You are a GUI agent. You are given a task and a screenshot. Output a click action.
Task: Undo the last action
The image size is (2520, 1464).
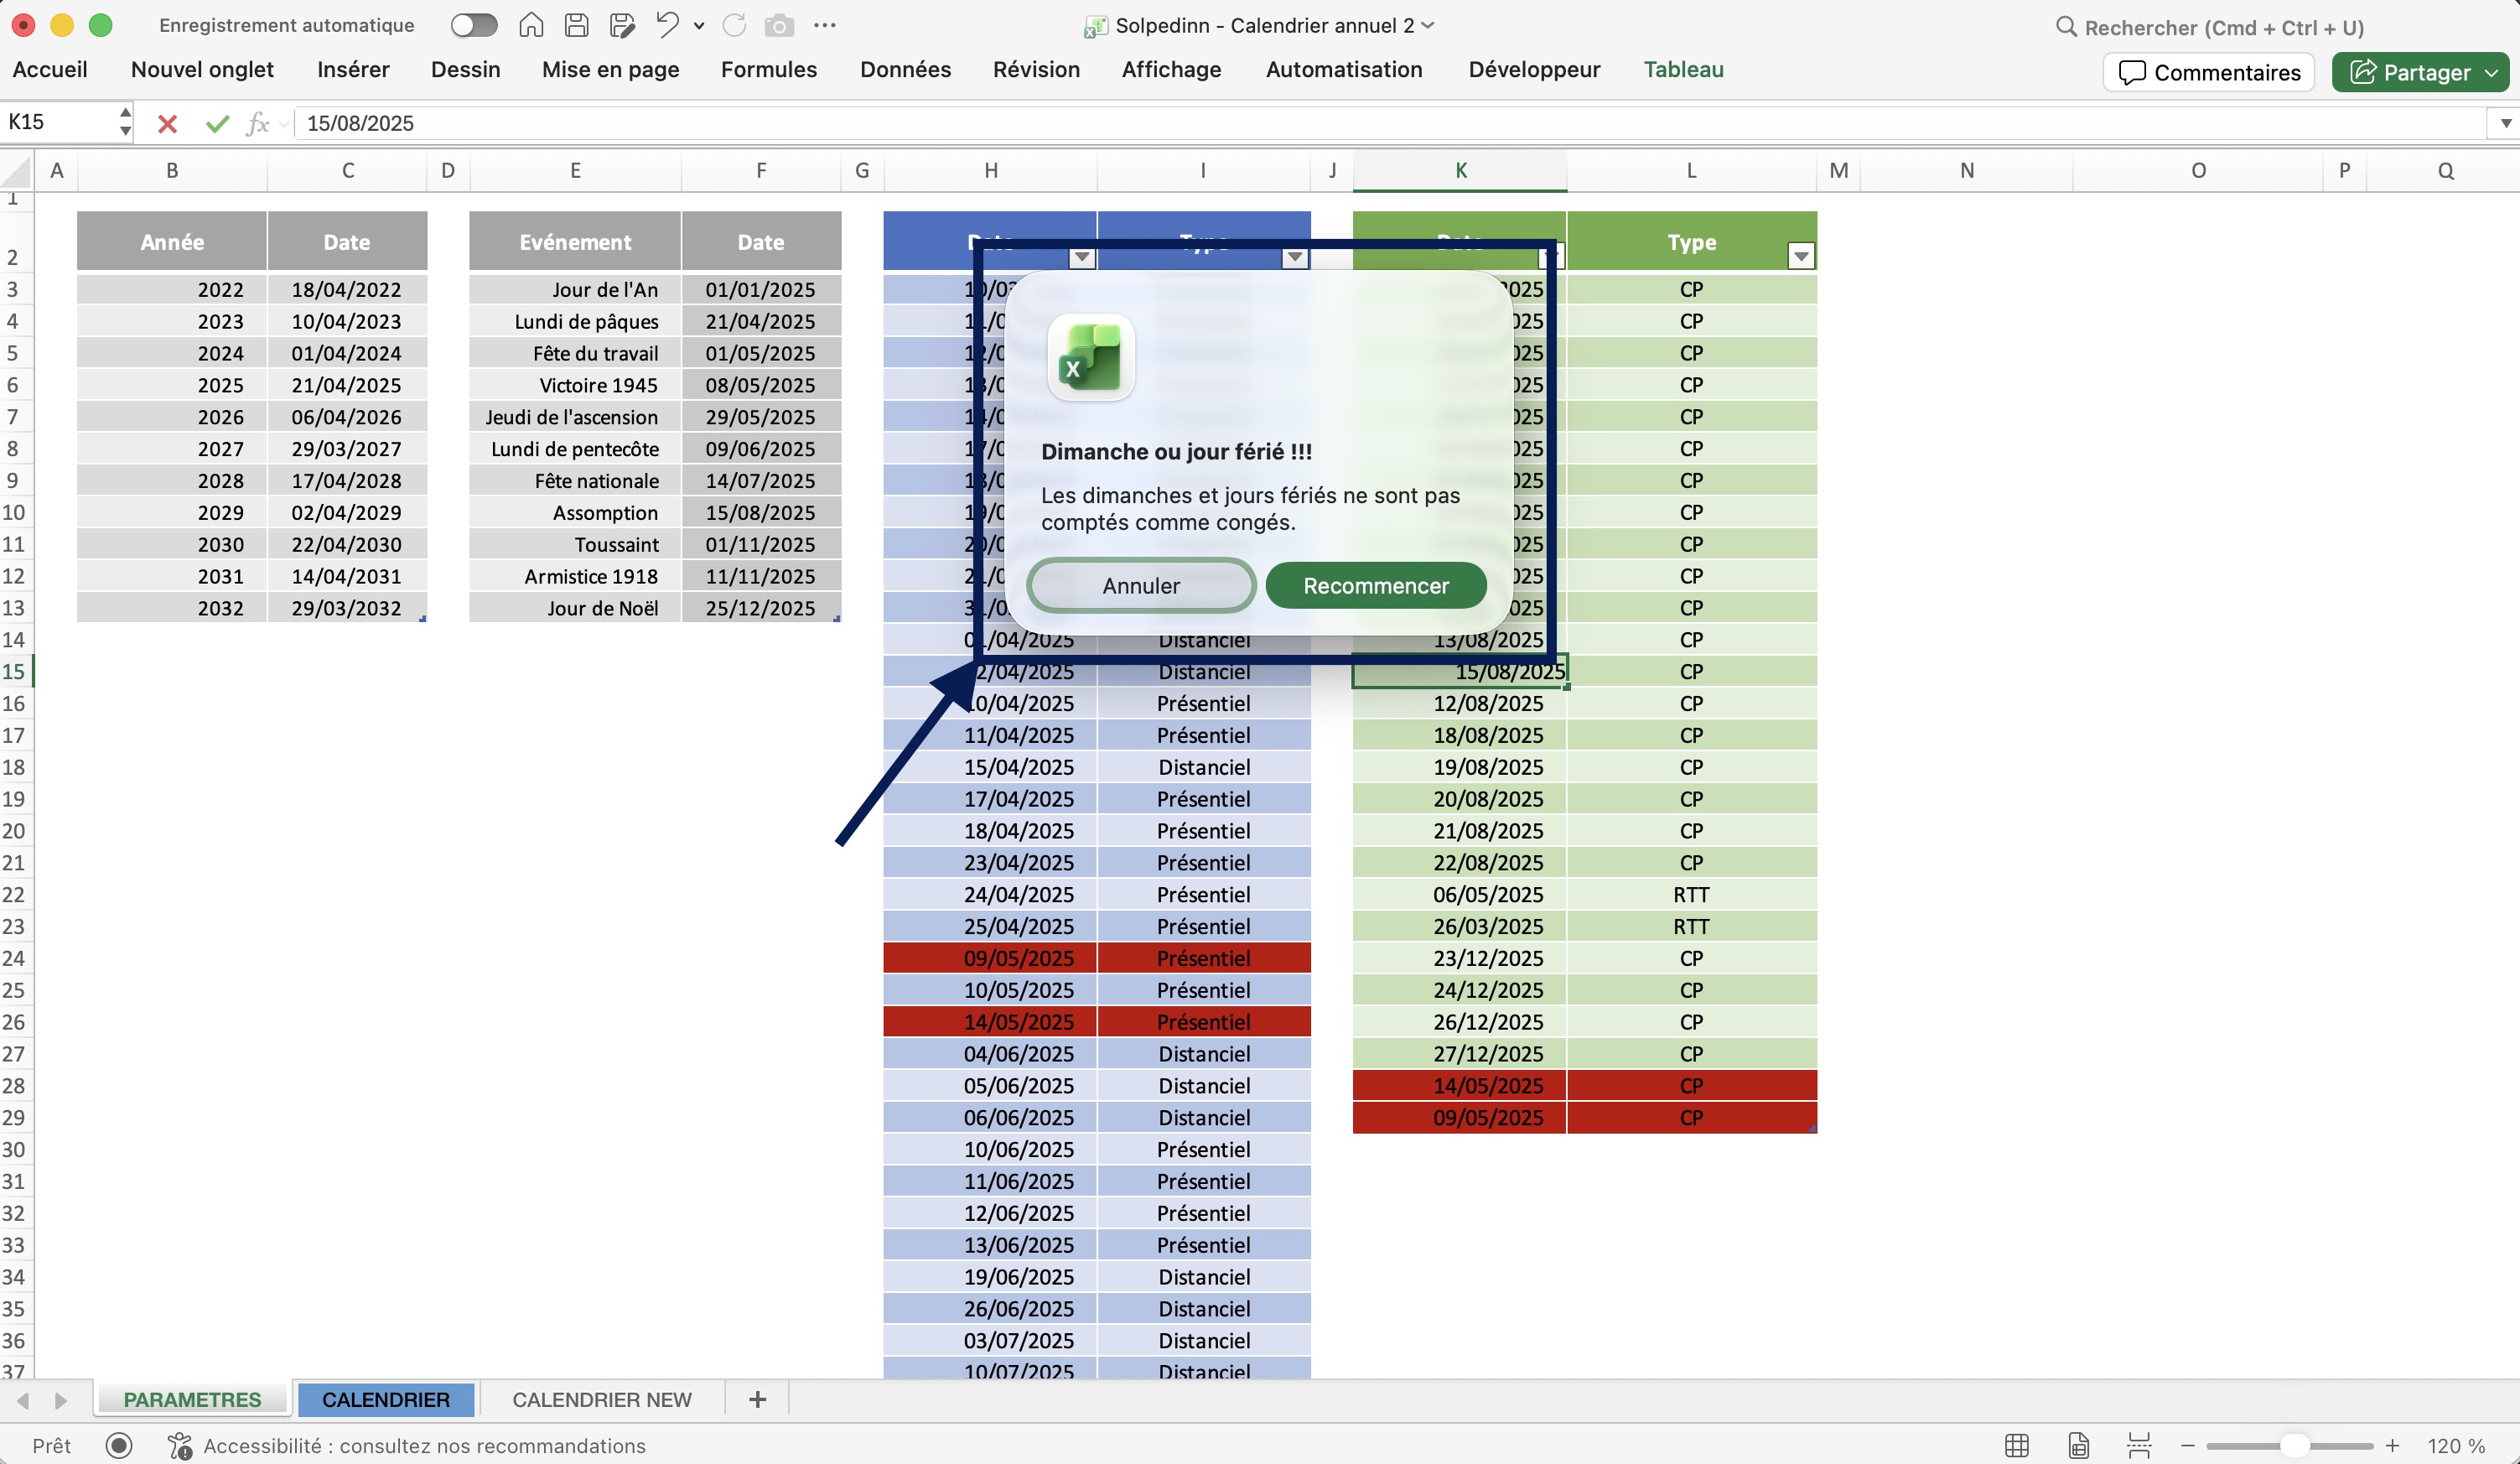coord(667,25)
